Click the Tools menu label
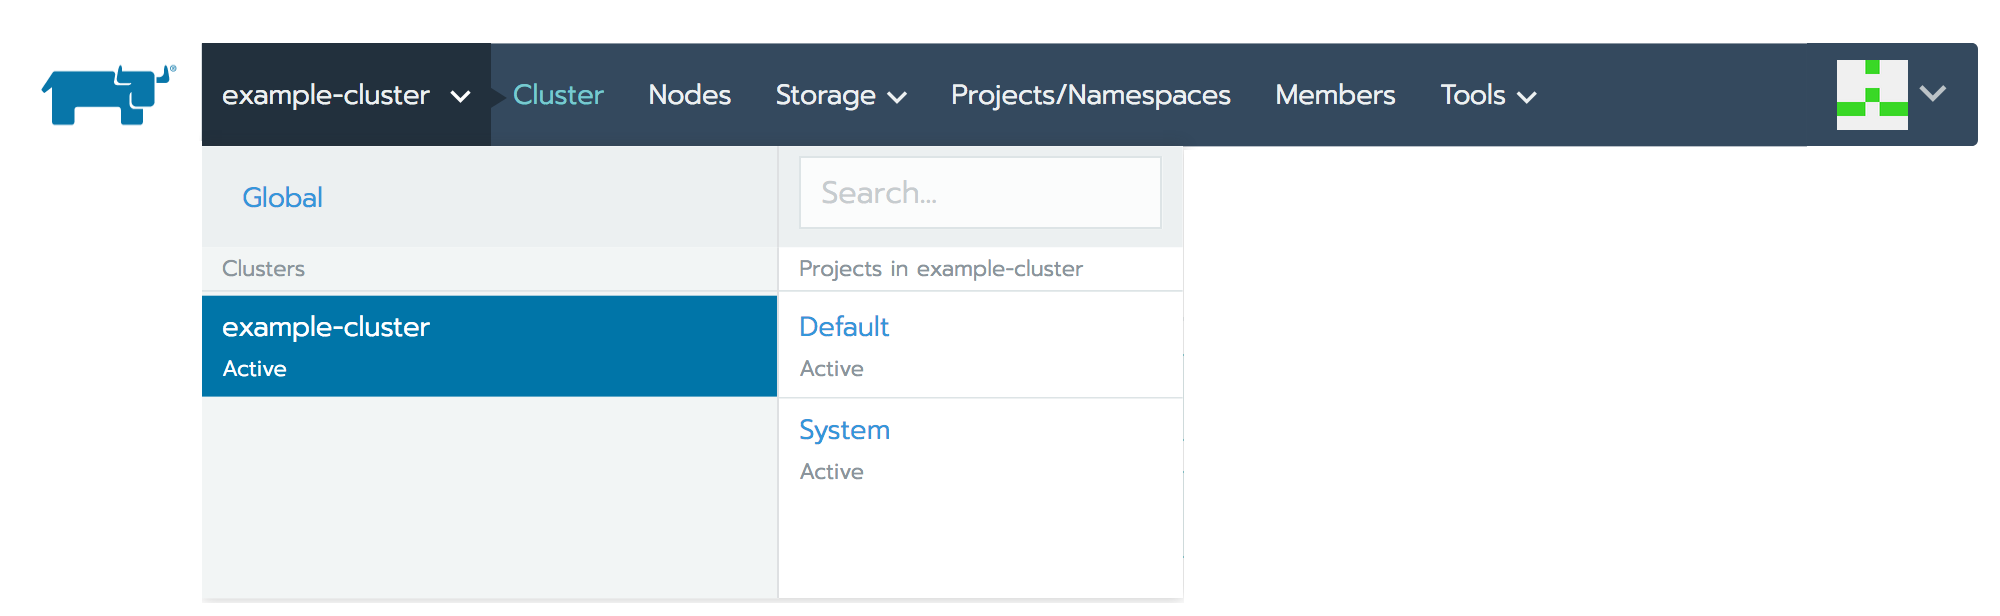 tap(1472, 95)
